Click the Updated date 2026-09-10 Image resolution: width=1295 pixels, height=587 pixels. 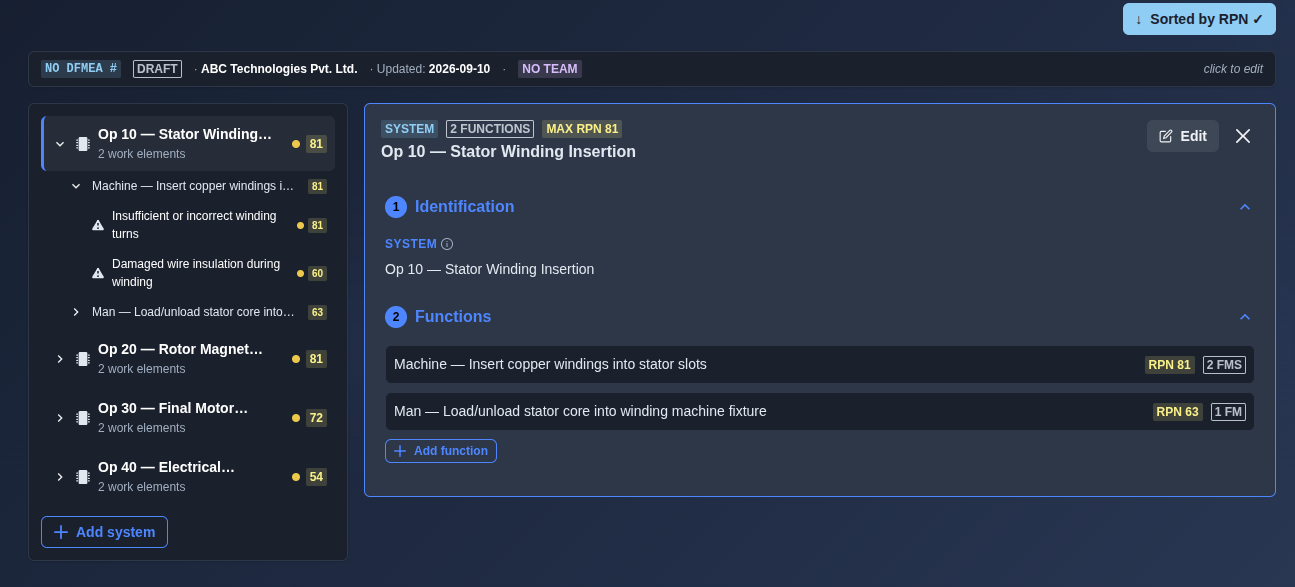tap(459, 69)
